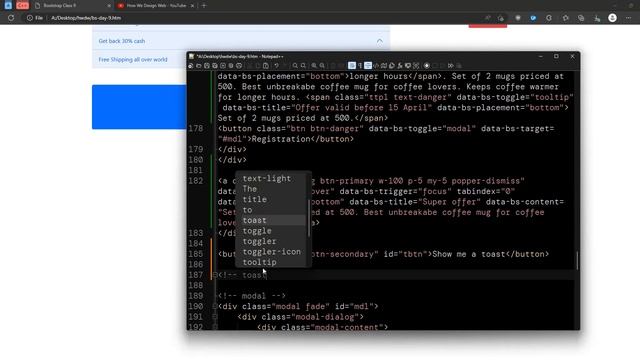The image size is (640, 360).
Task: Start macro recording in Notepad++ toolbar
Action: (427, 66)
